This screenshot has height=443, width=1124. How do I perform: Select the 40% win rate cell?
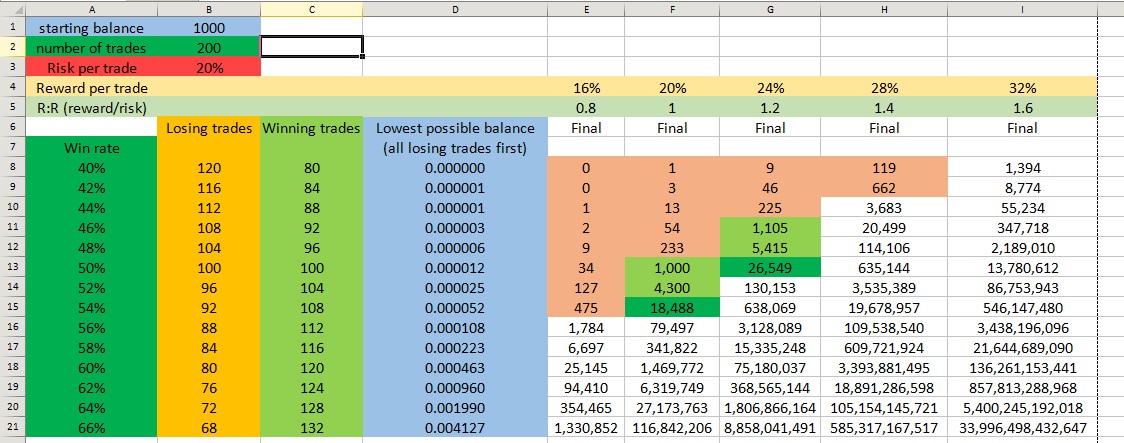[x=91, y=168]
